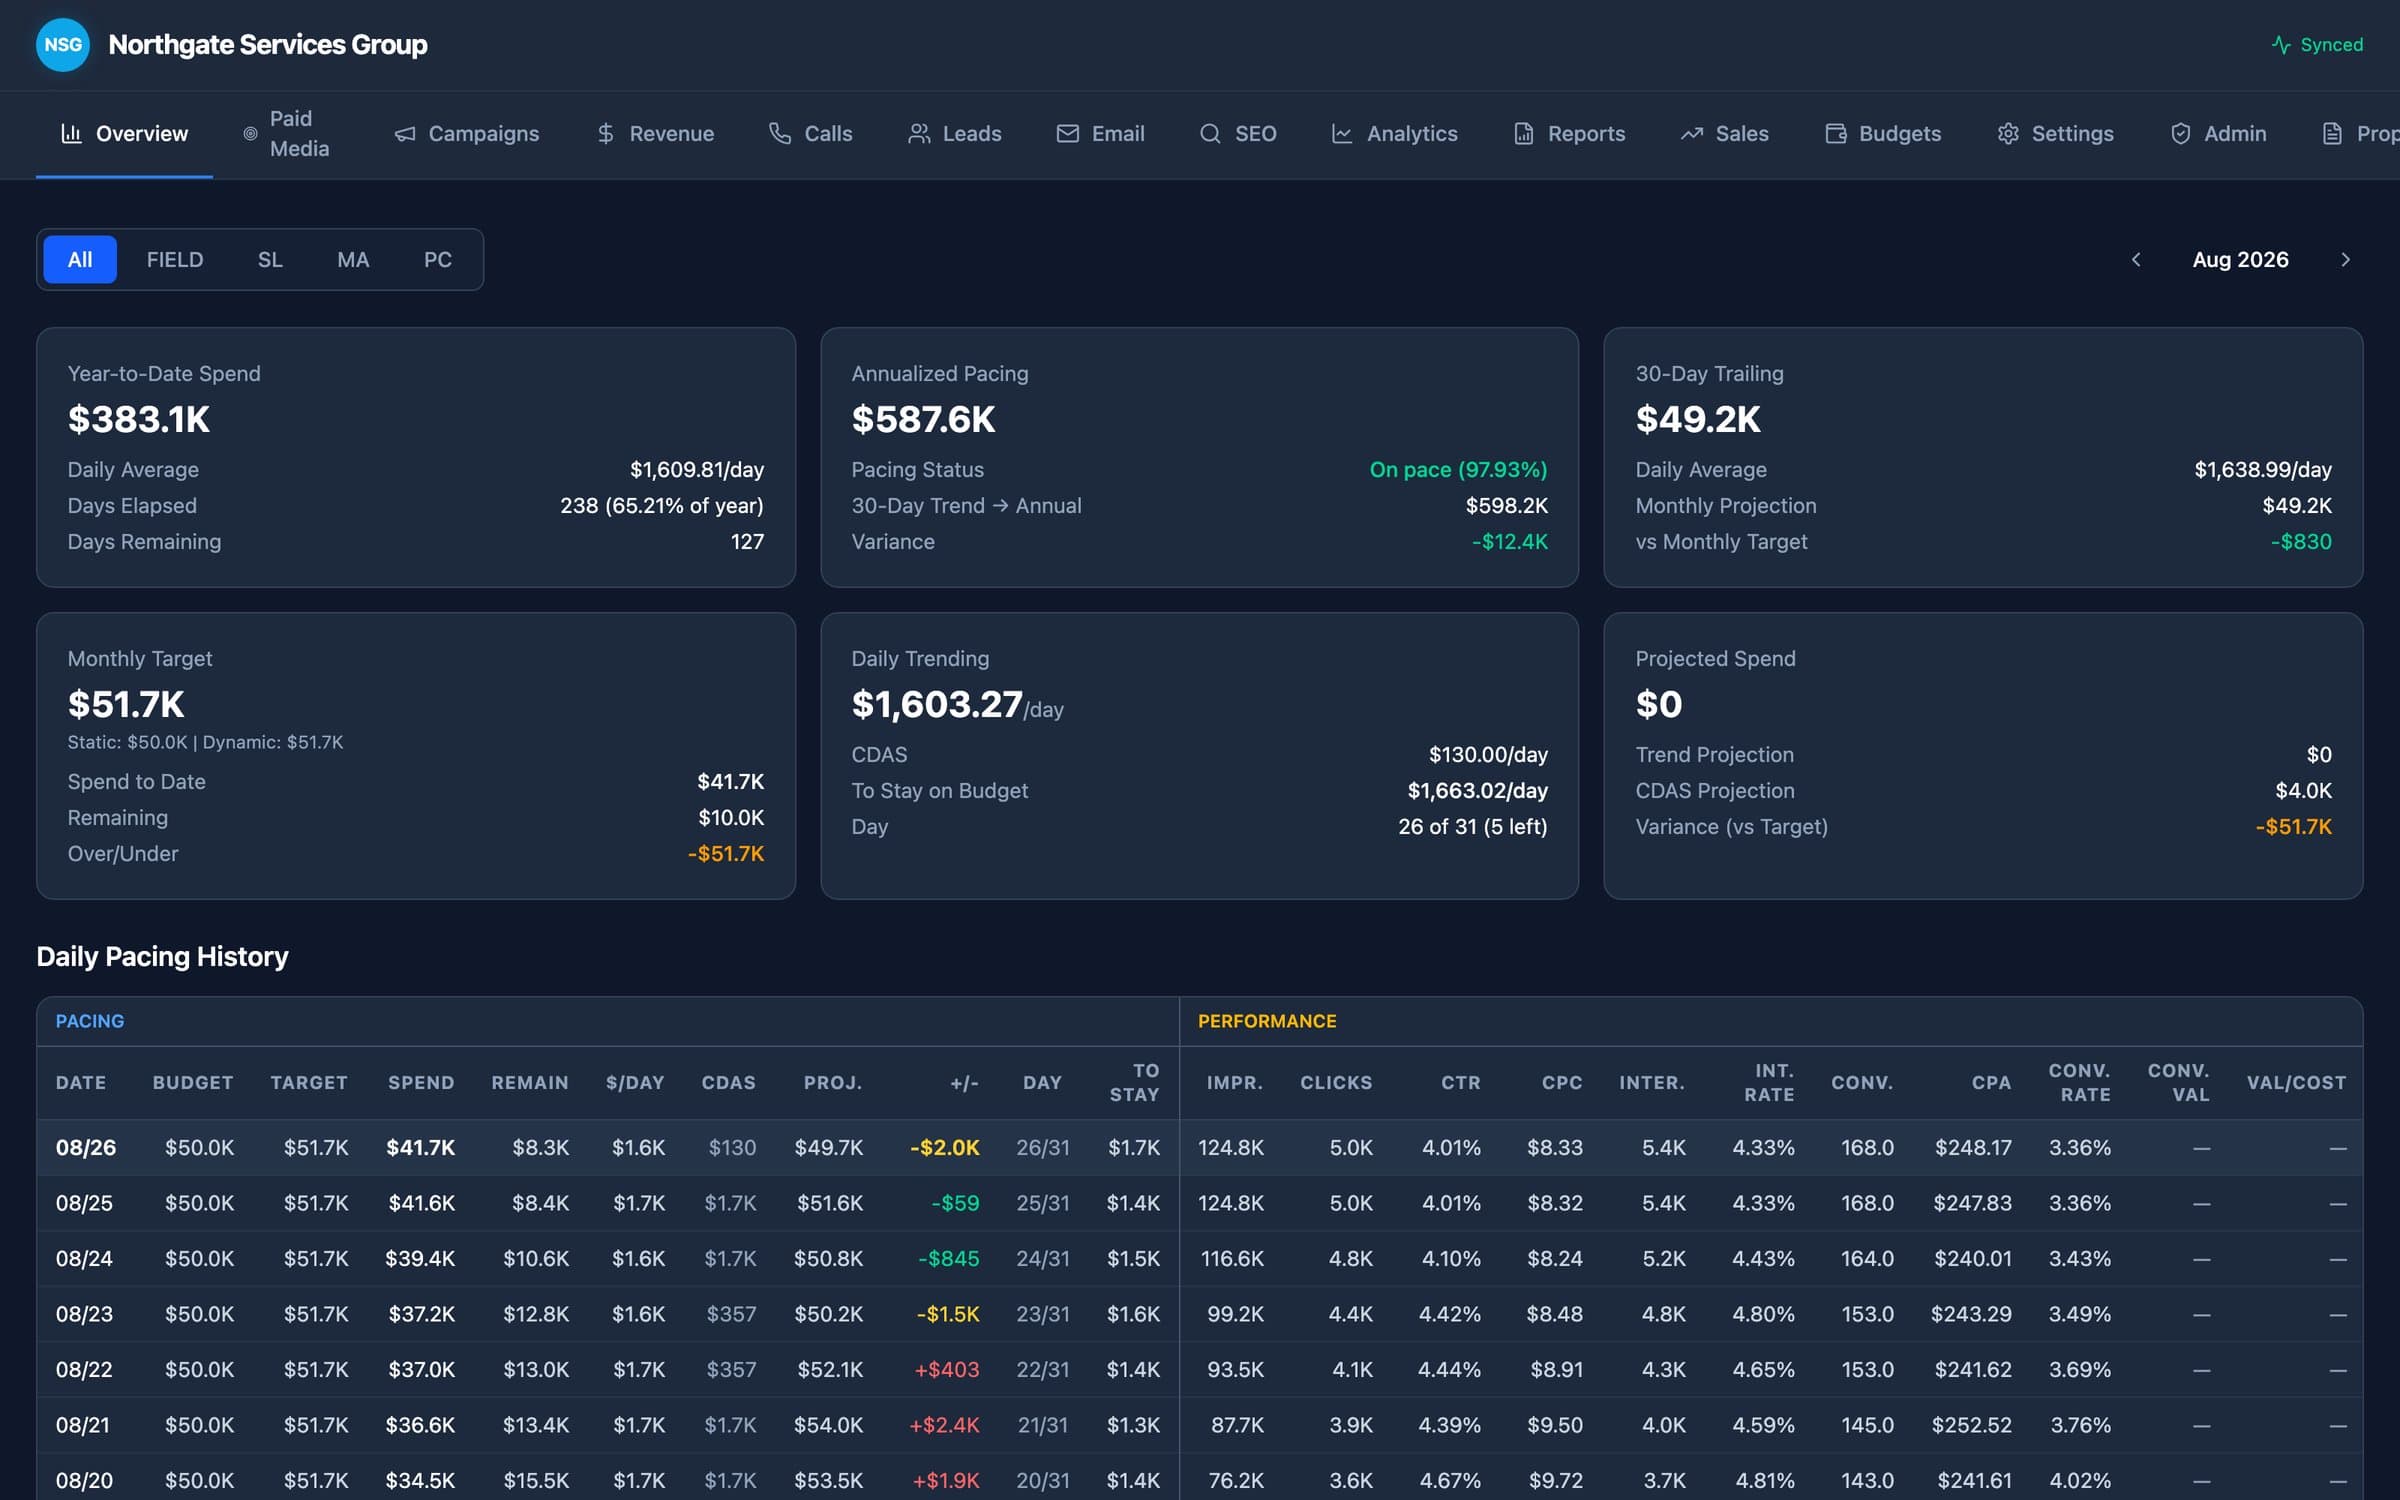Click the SEO magnifier icon

click(1210, 133)
